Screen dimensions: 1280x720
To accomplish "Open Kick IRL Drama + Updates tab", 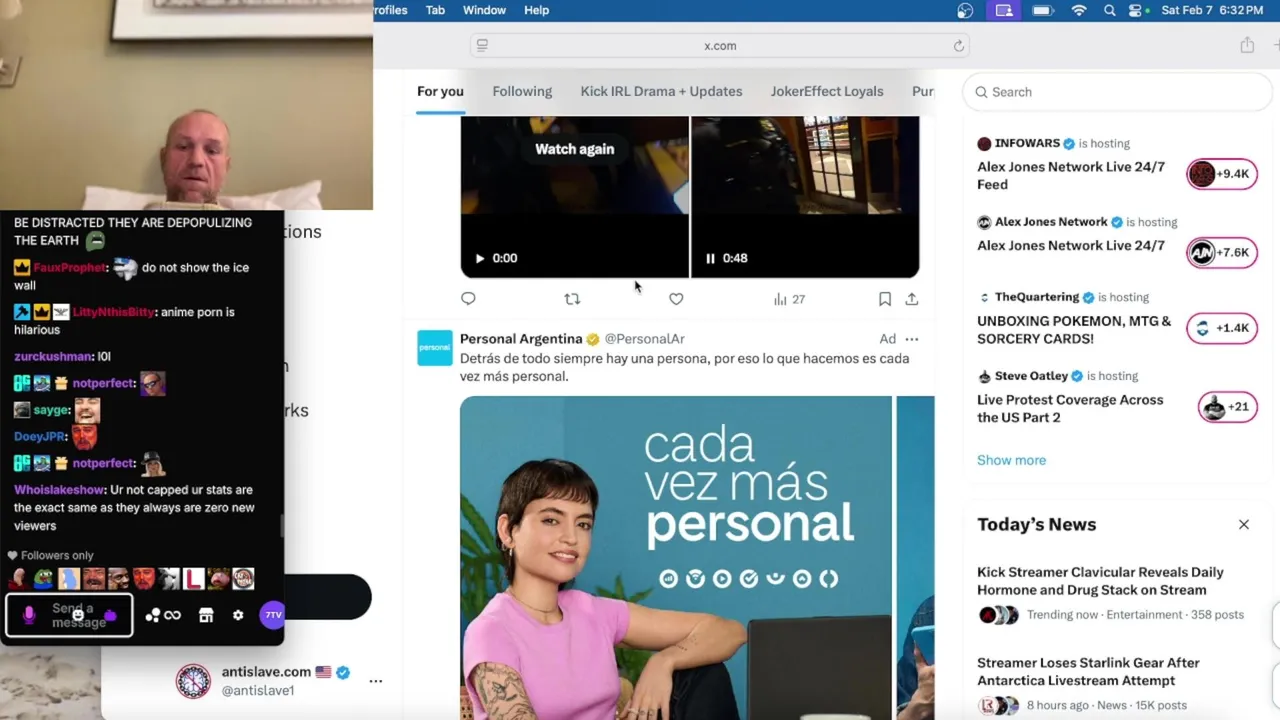I will tap(661, 91).
